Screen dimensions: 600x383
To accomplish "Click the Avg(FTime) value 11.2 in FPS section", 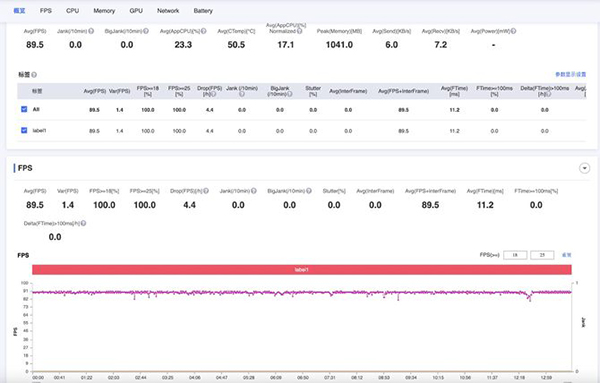I will (485, 205).
